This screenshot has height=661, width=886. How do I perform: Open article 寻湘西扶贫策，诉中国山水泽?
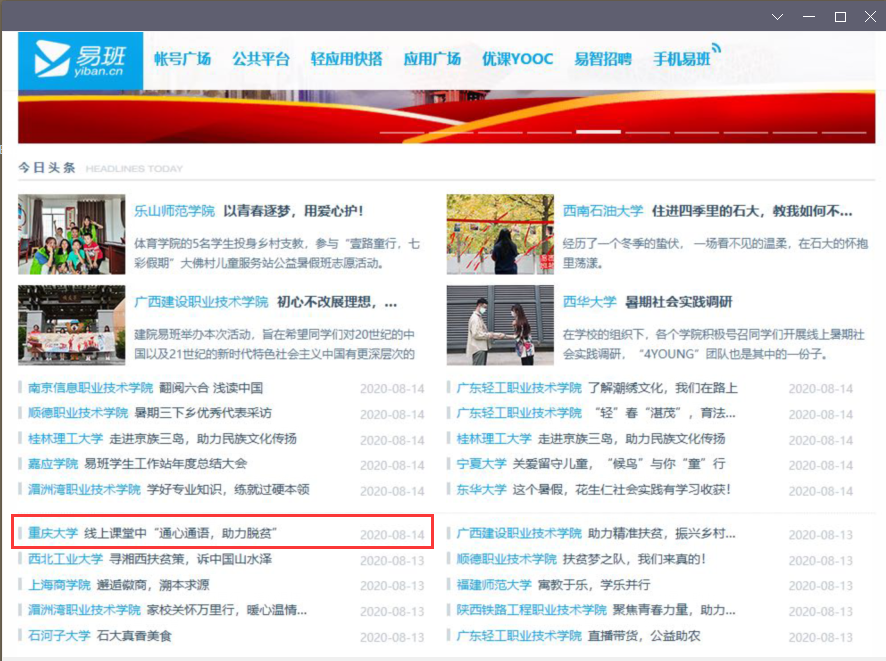point(190,559)
